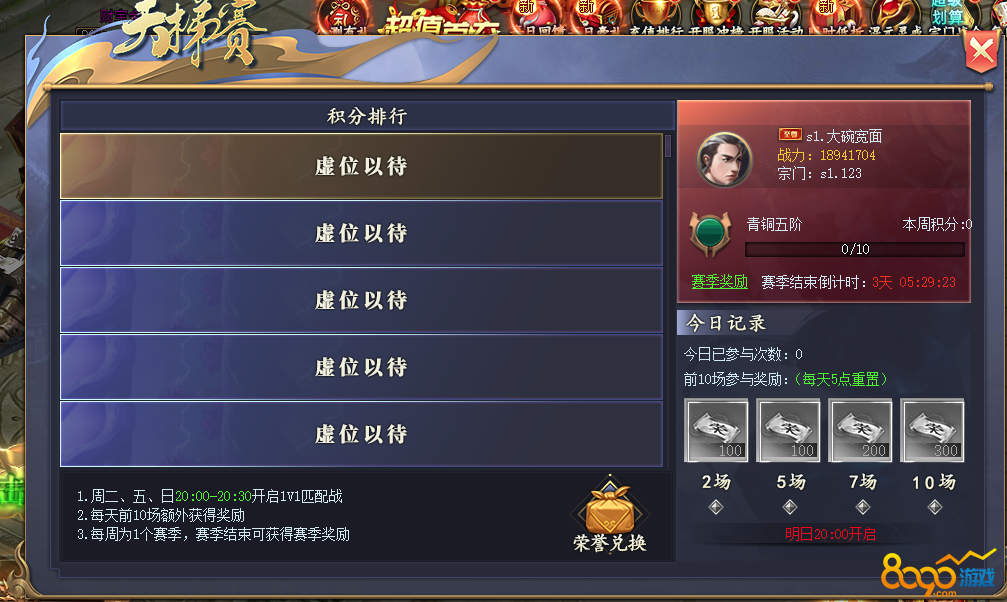1007x602 pixels.
Task: Click the 积分排行 header tab
Action: coord(367,116)
